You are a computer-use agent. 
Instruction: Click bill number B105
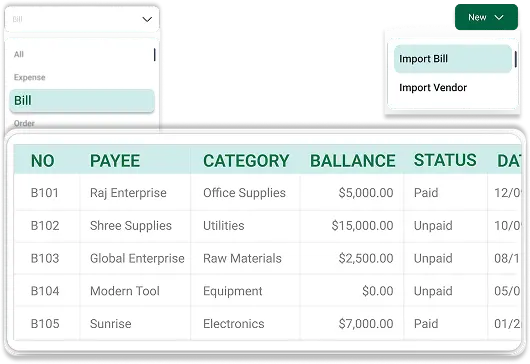click(x=45, y=324)
